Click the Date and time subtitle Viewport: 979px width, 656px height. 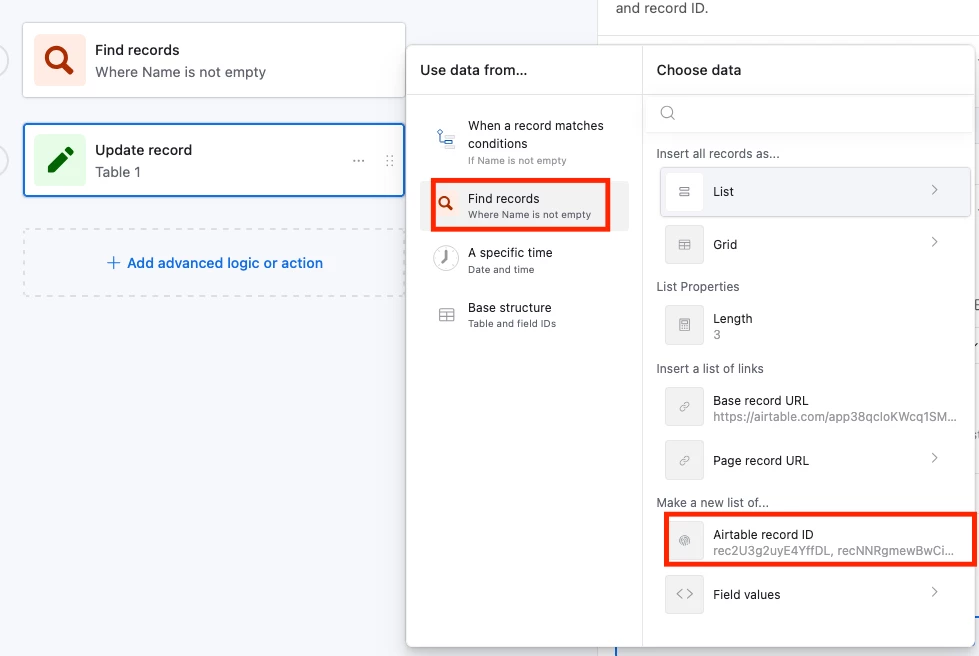501,270
